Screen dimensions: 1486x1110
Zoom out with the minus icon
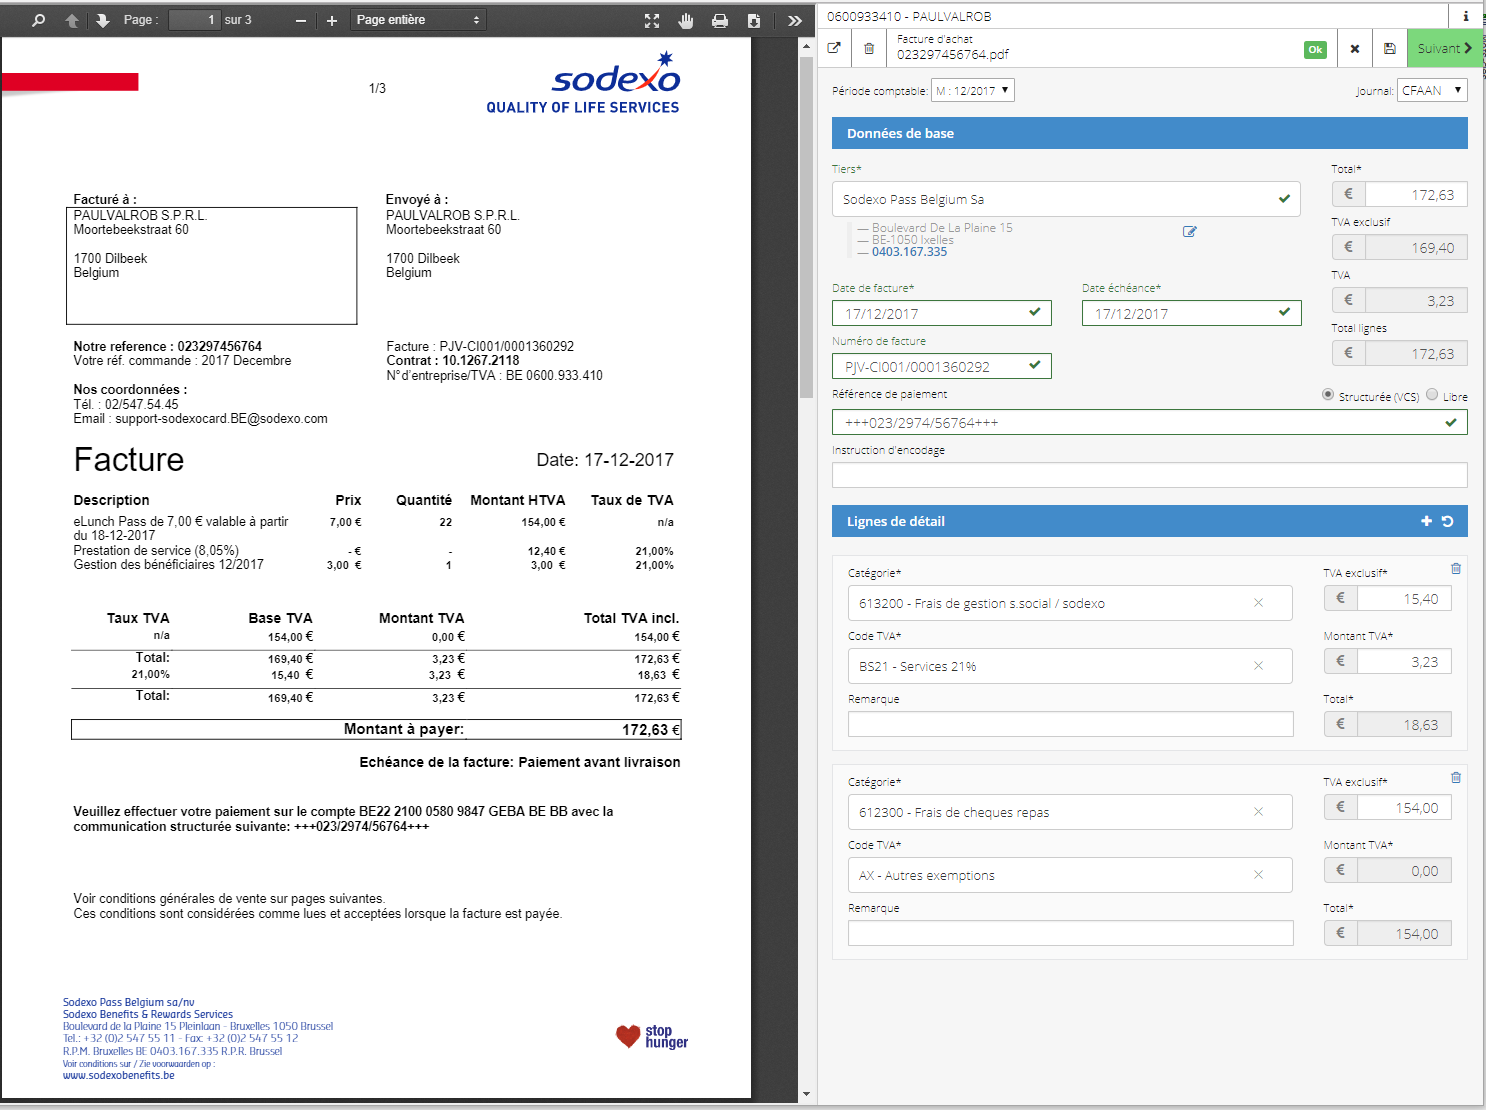point(301,20)
